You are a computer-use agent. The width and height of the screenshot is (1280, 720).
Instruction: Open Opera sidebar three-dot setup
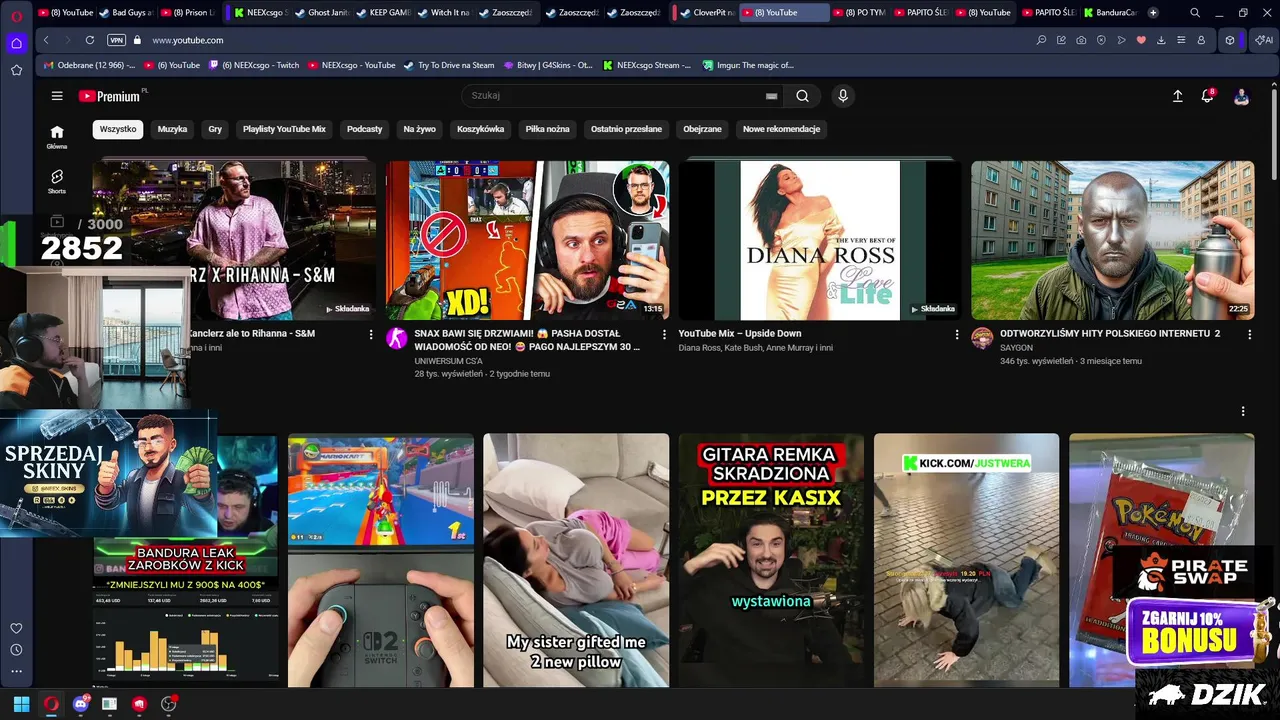pyautogui.click(x=16, y=671)
